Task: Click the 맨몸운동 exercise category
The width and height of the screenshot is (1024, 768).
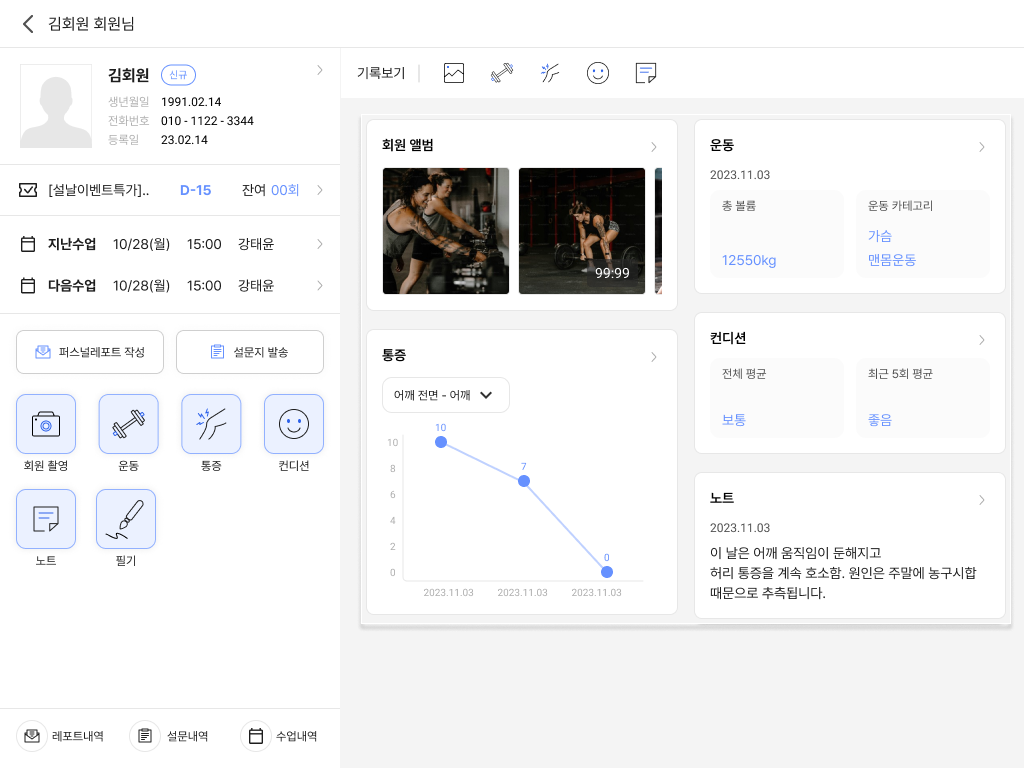Action: 891,260
